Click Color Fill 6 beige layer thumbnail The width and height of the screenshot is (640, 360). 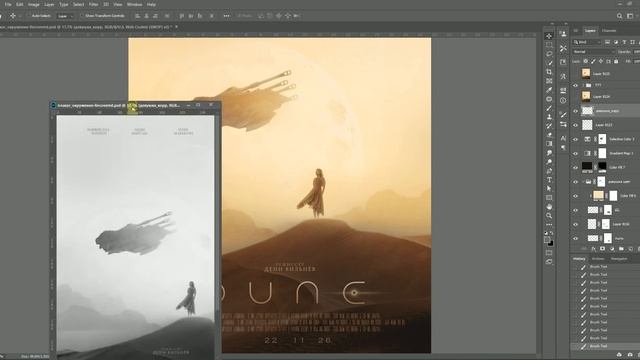coord(598,196)
